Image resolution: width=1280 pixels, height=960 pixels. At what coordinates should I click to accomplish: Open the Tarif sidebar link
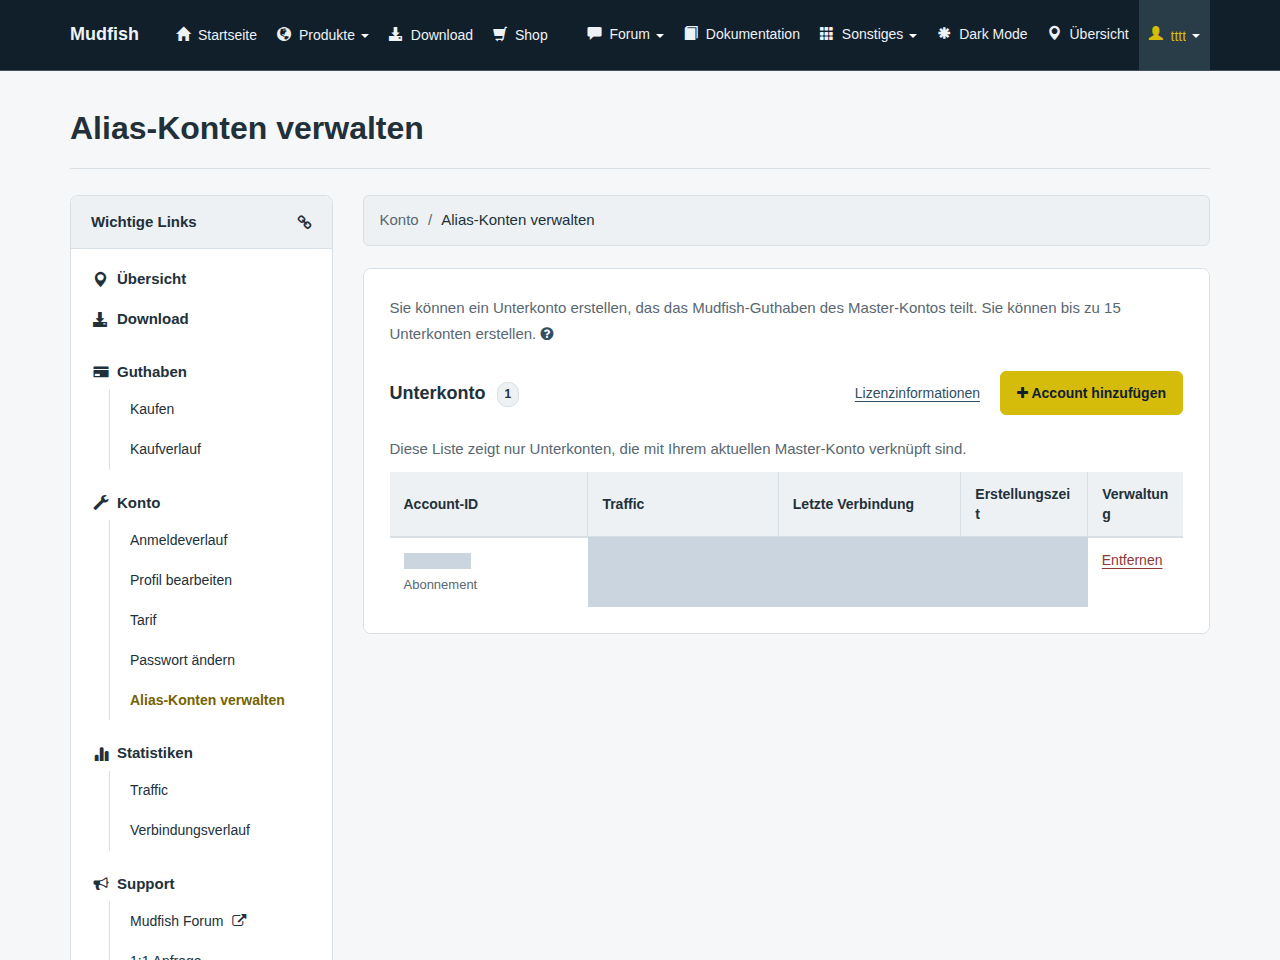(x=143, y=620)
